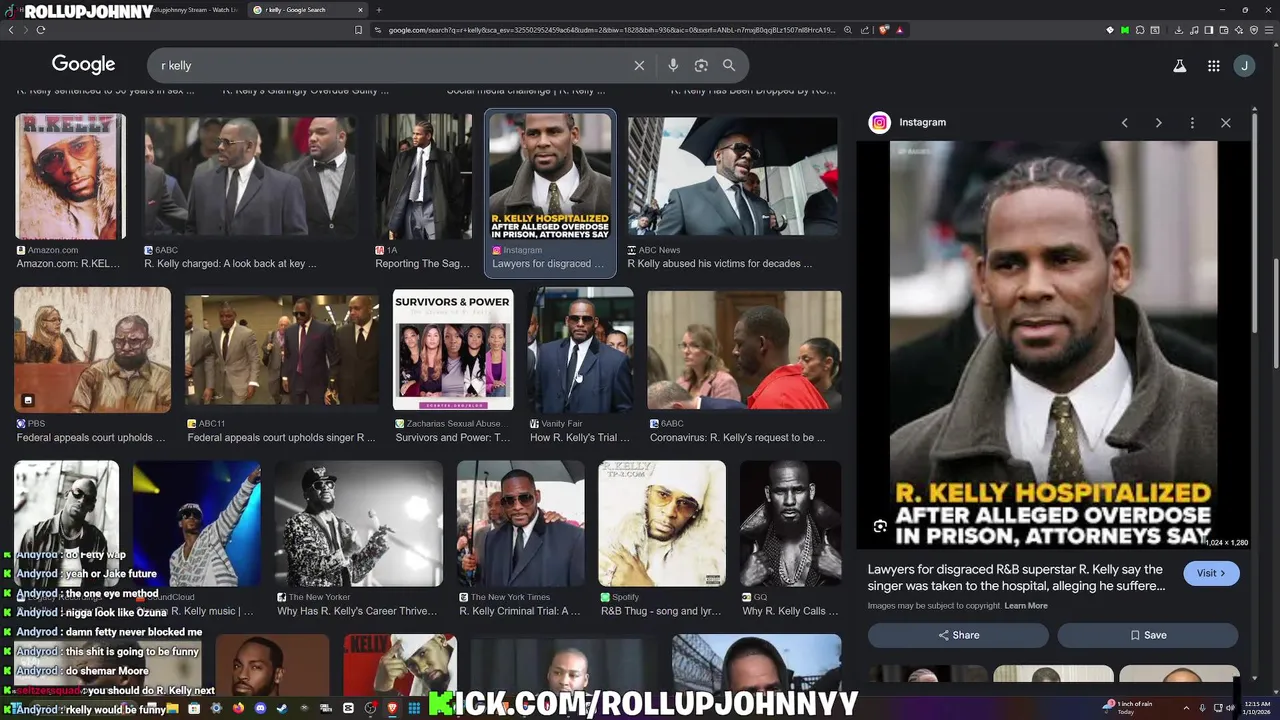Screen dimensions: 1280x720
Task: Open a new browser tab
Action: [378, 10]
